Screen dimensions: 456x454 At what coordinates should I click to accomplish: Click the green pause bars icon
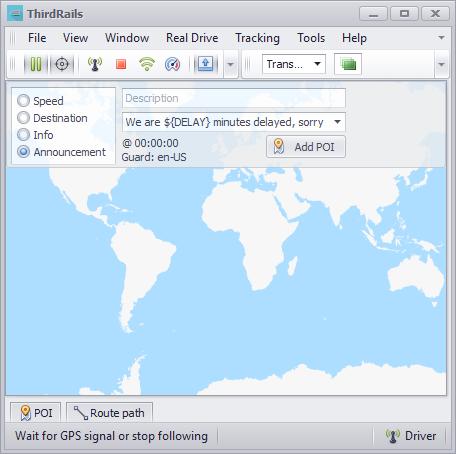(36, 64)
